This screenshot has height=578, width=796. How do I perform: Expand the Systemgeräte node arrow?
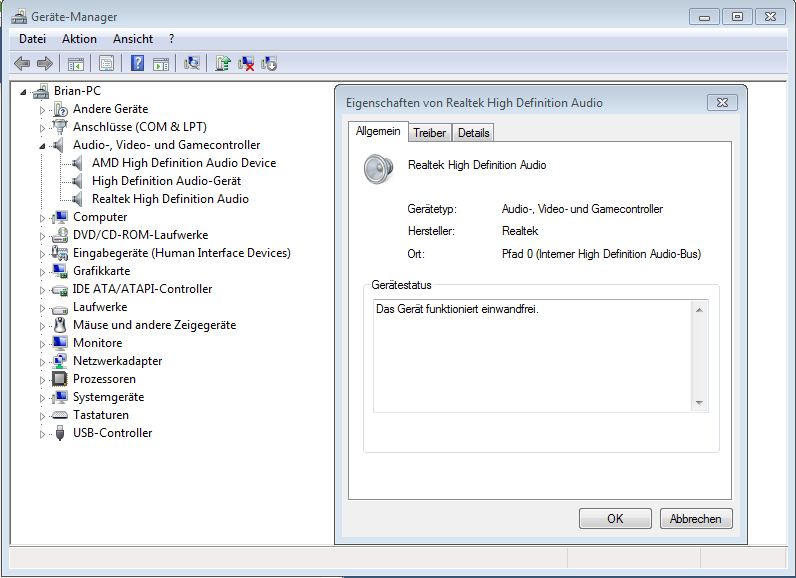coord(42,398)
